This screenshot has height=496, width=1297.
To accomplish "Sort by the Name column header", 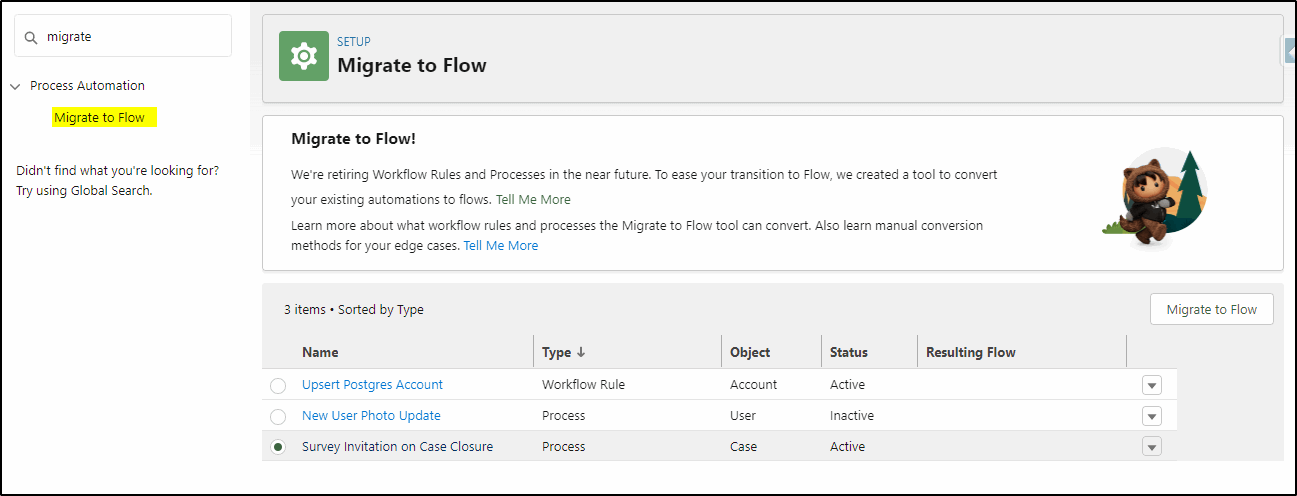I will coord(320,352).
